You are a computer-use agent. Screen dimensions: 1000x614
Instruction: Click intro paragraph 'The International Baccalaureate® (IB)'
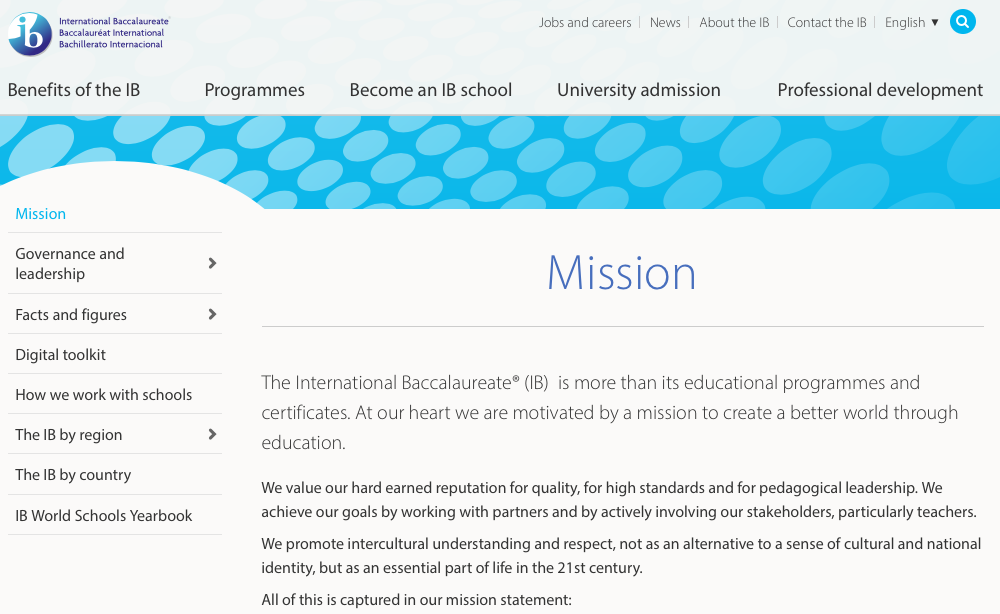pos(610,413)
